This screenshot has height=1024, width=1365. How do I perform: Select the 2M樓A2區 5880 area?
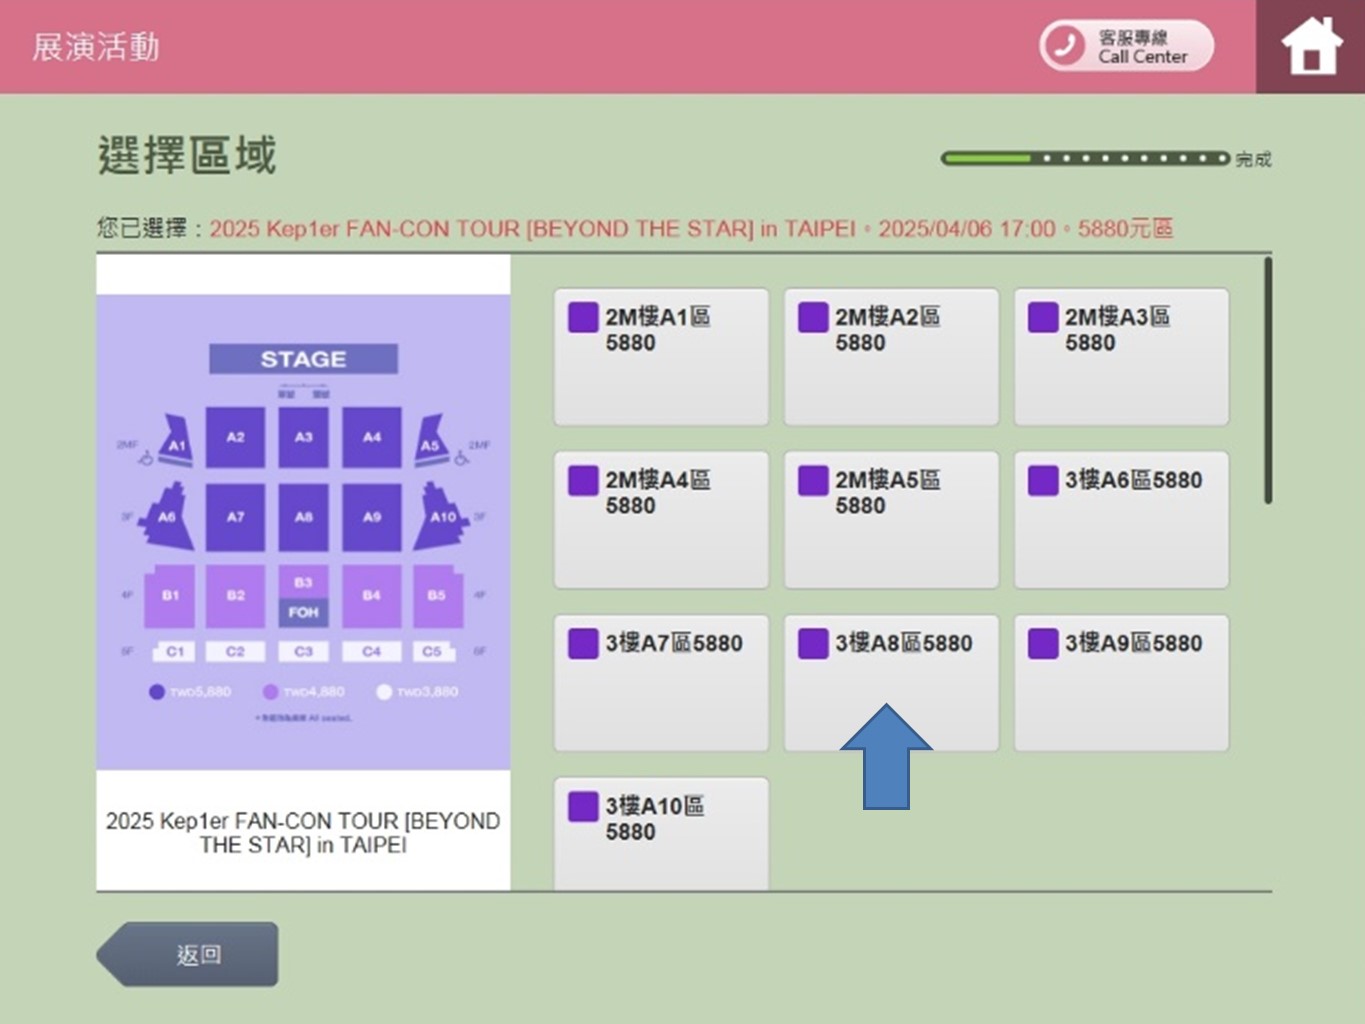892,357
